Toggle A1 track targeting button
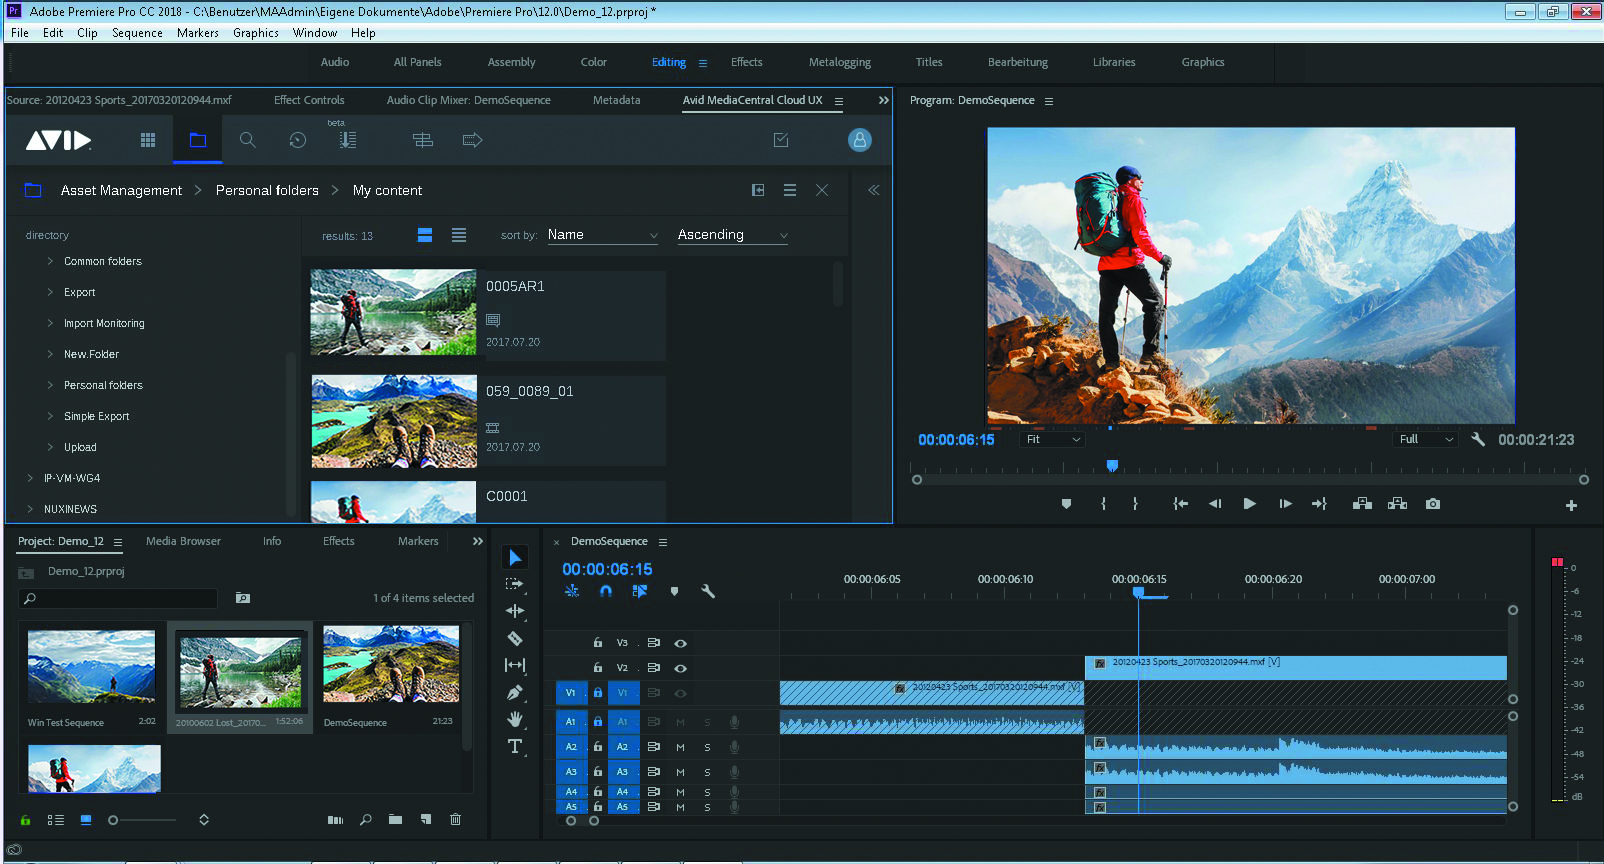 (x=622, y=721)
